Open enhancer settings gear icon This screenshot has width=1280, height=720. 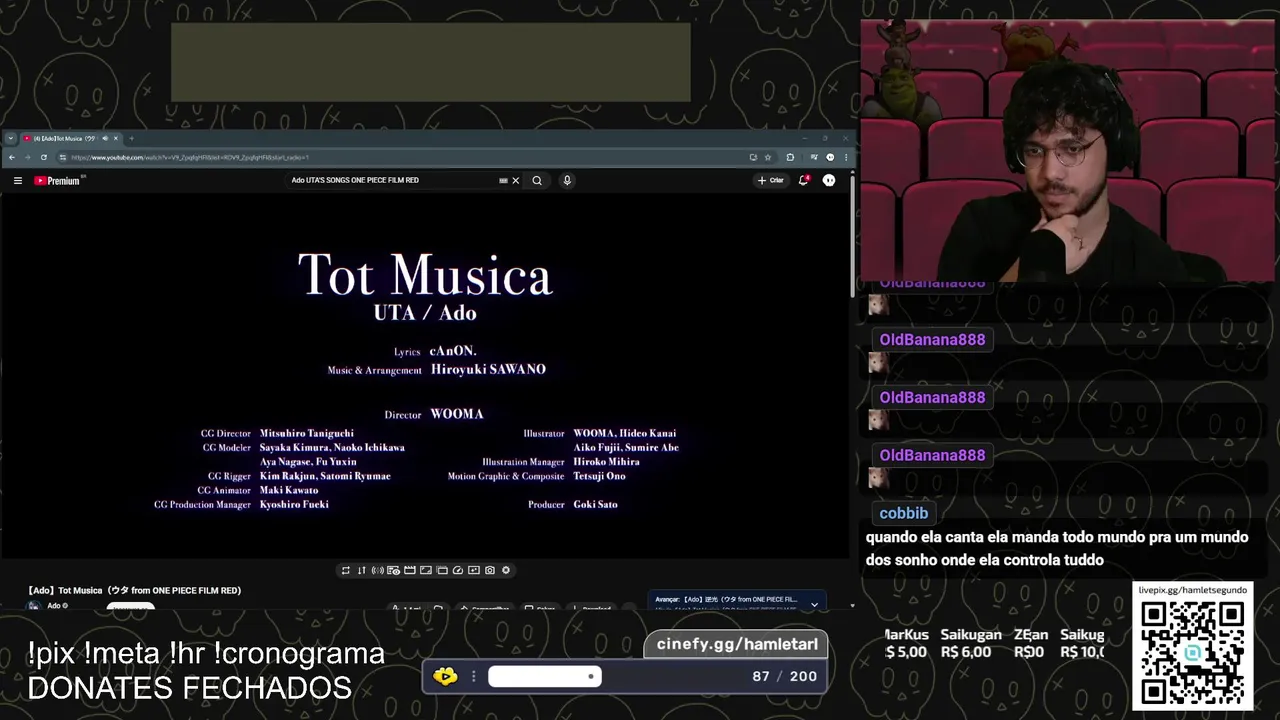coord(506,570)
